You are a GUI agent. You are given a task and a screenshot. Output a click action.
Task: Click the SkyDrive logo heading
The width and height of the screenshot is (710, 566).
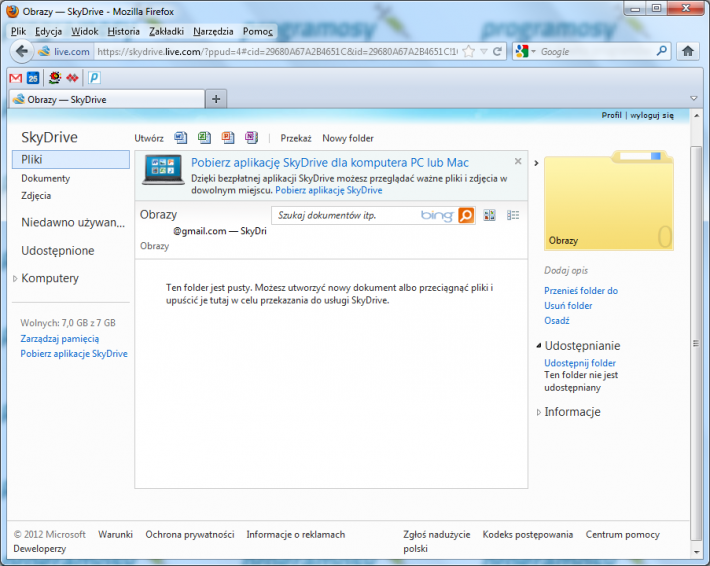coord(49,137)
